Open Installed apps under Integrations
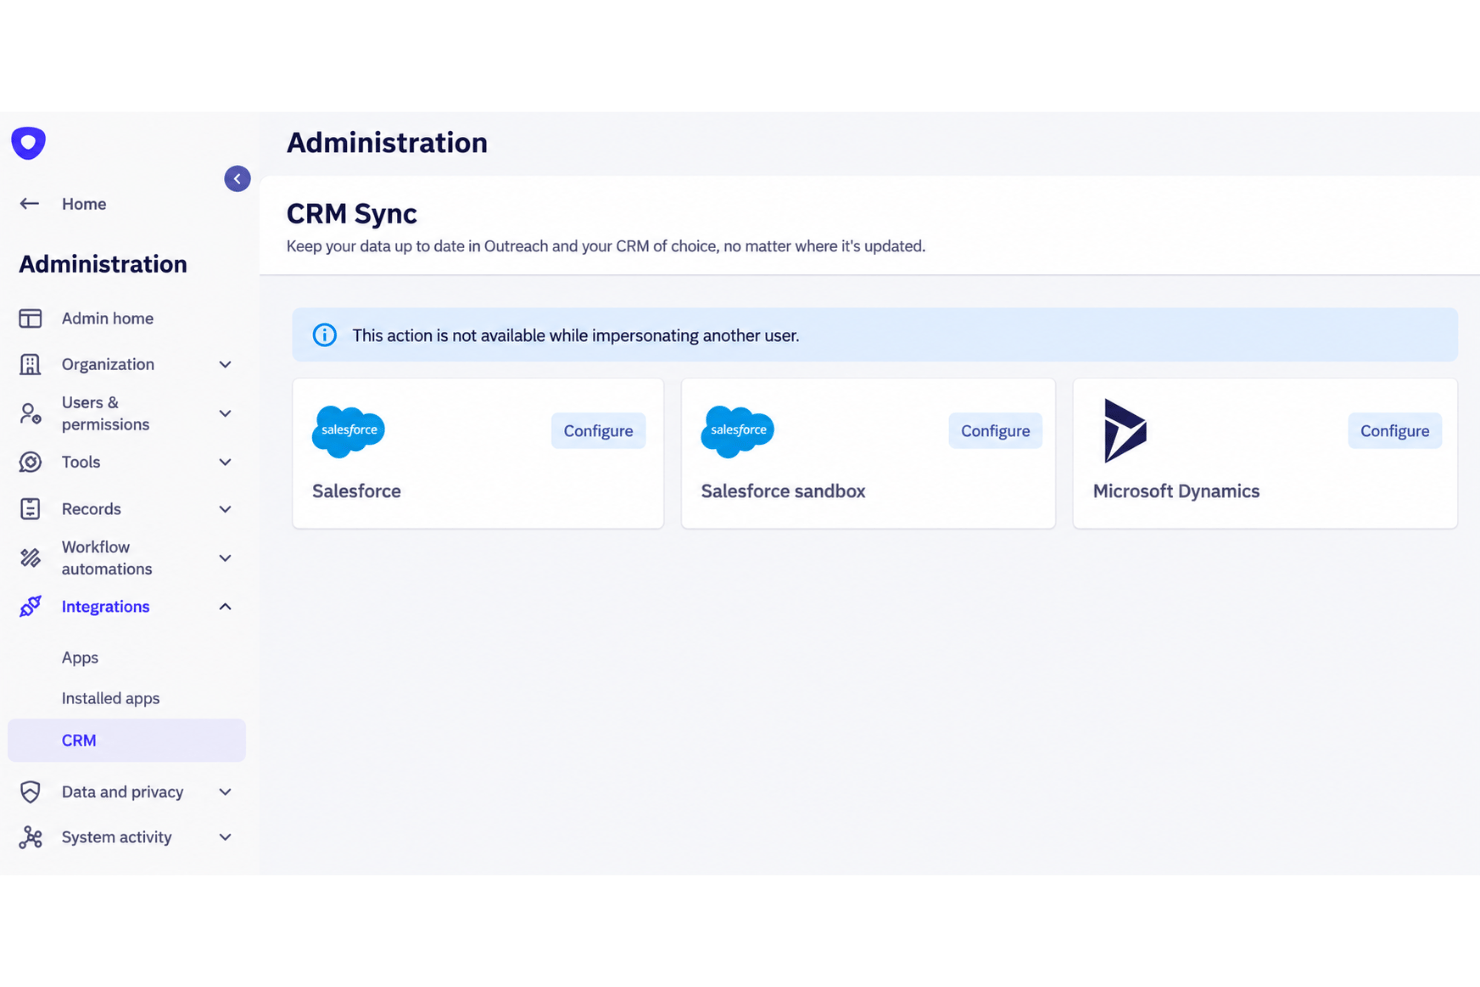This screenshot has height=987, width=1480. click(x=111, y=698)
